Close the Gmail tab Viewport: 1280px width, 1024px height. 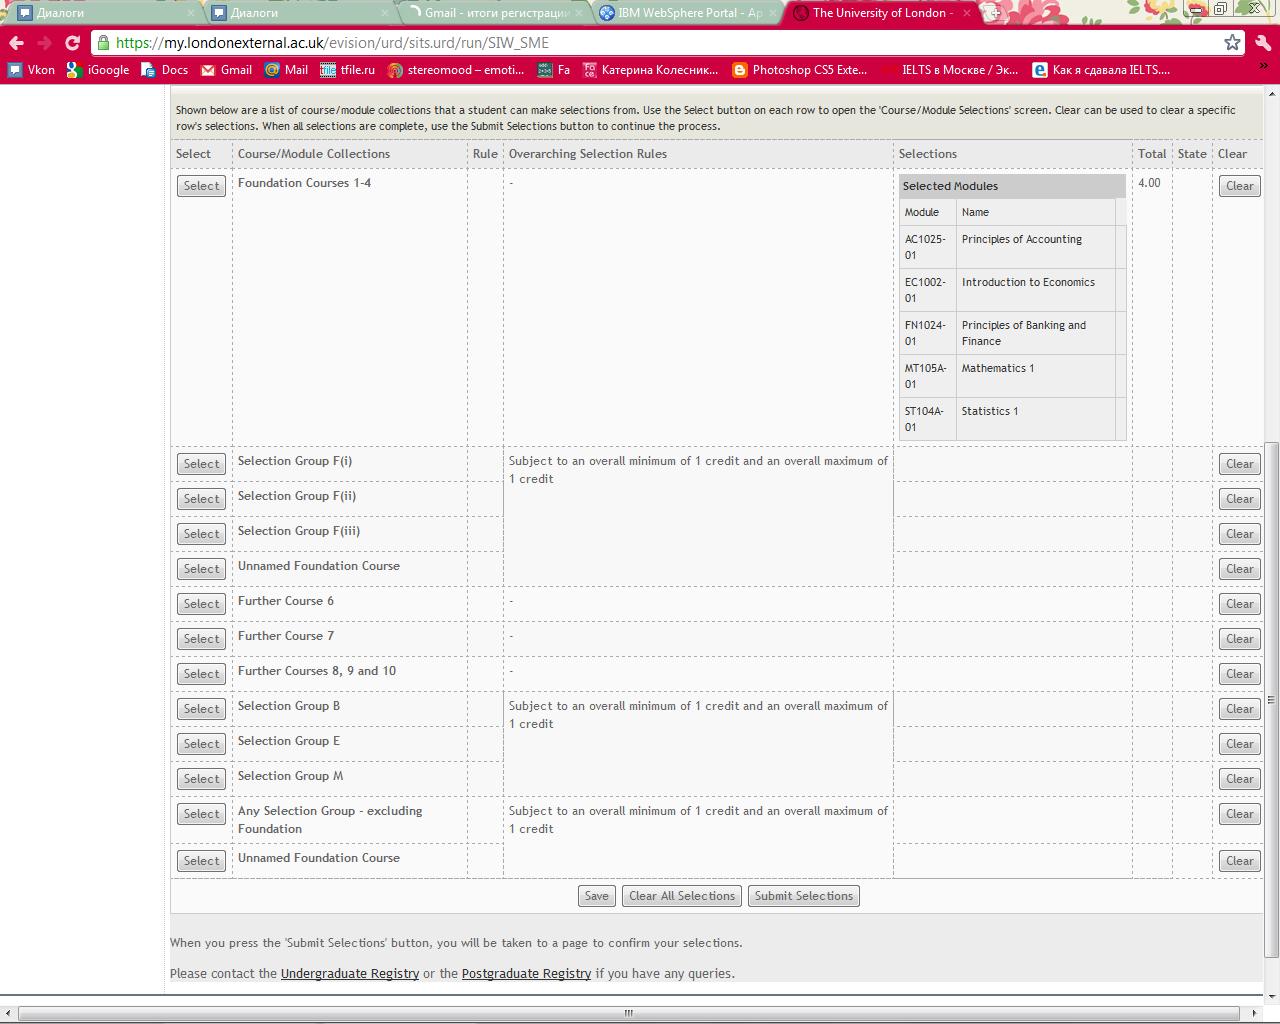tap(579, 13)
